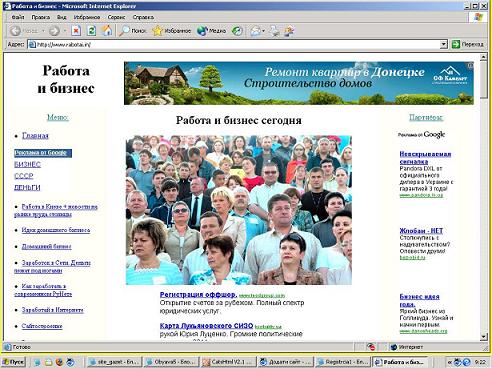This screenshot has height=369, width=492.
Task: Open the Регистрация оффшор ad link
Action: [x=198, y=295]
